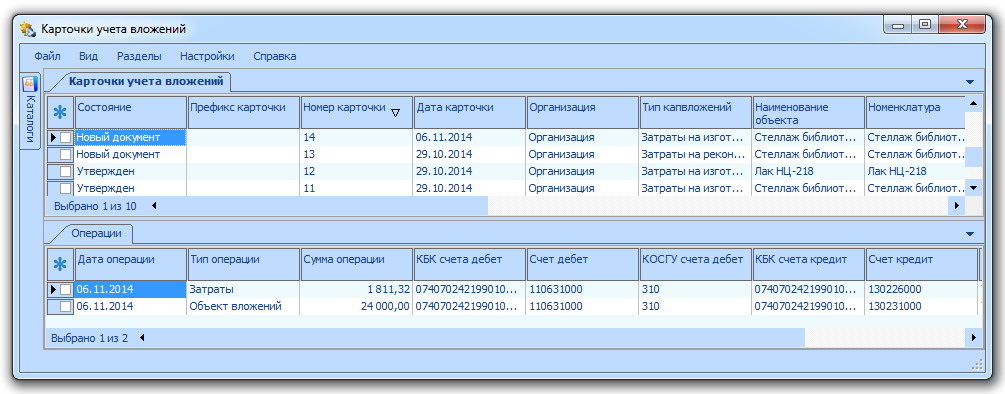
Task: Tick the checkbox for the Затраты operation
Action: click(66, 290)
